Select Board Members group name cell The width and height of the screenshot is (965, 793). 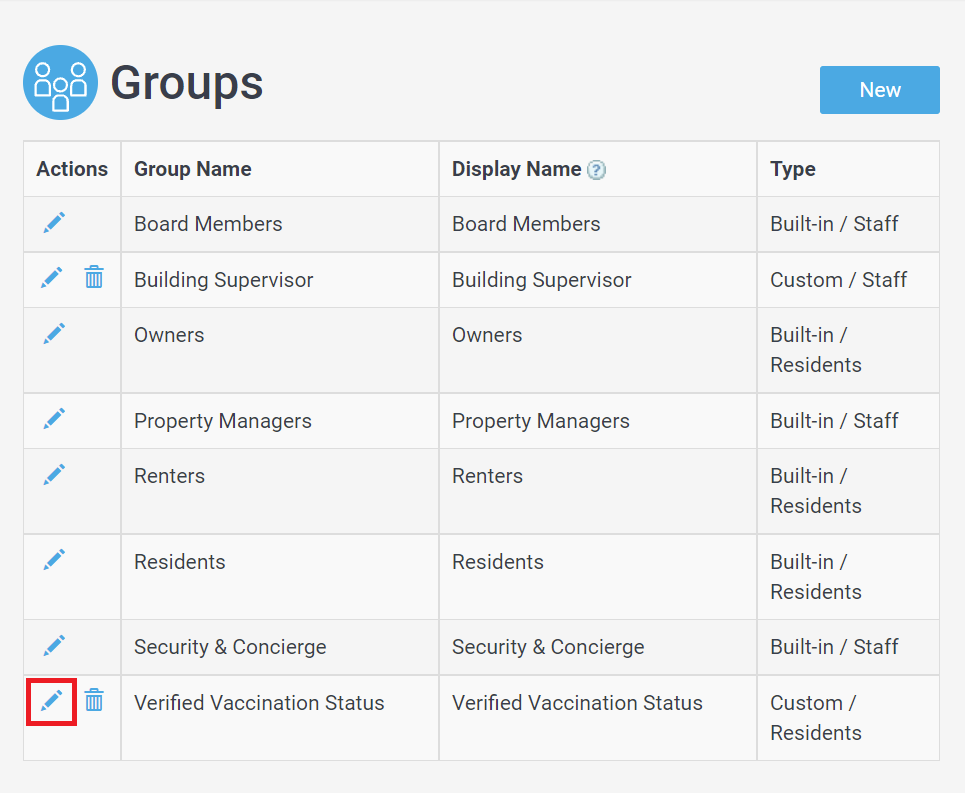(x=280, y=224)
